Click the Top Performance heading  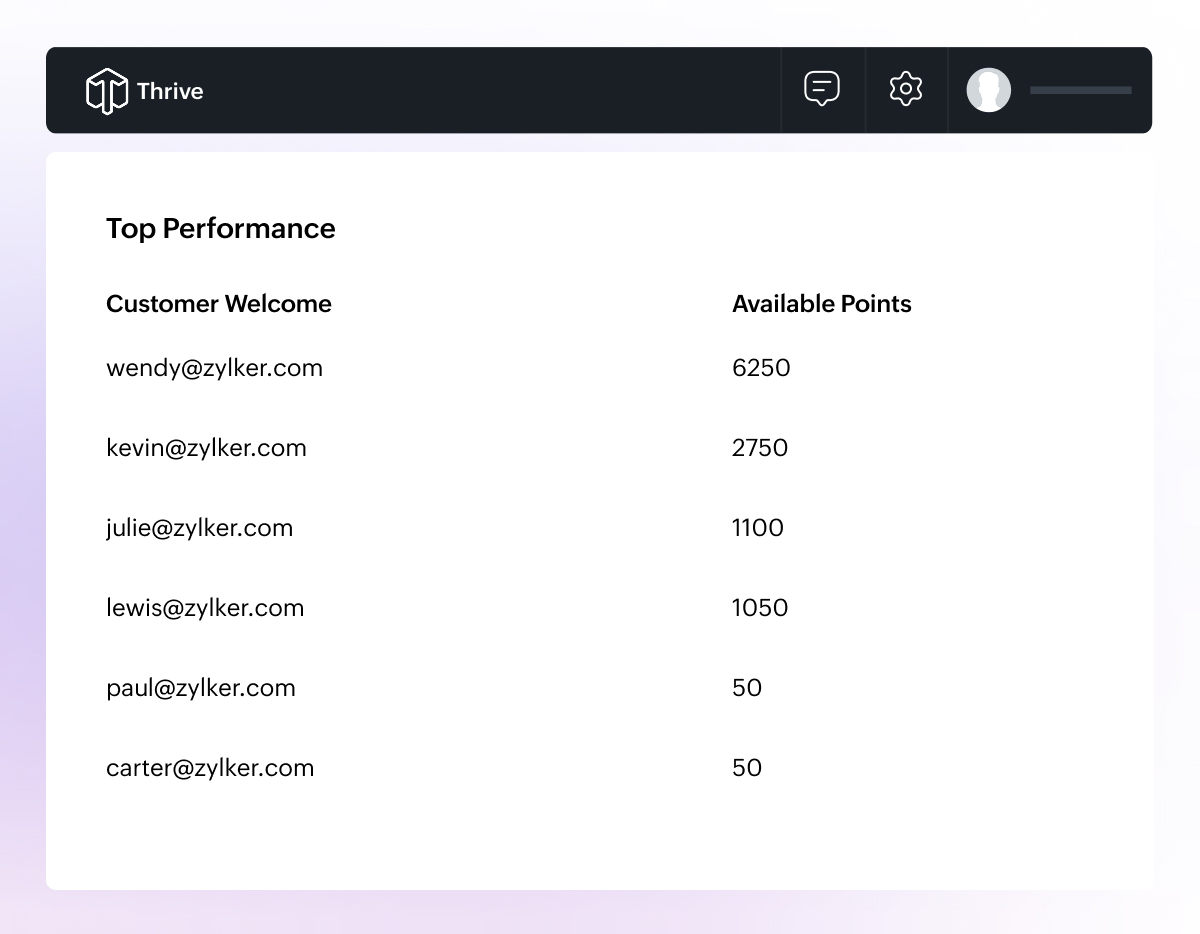click(x=221, y=229)
